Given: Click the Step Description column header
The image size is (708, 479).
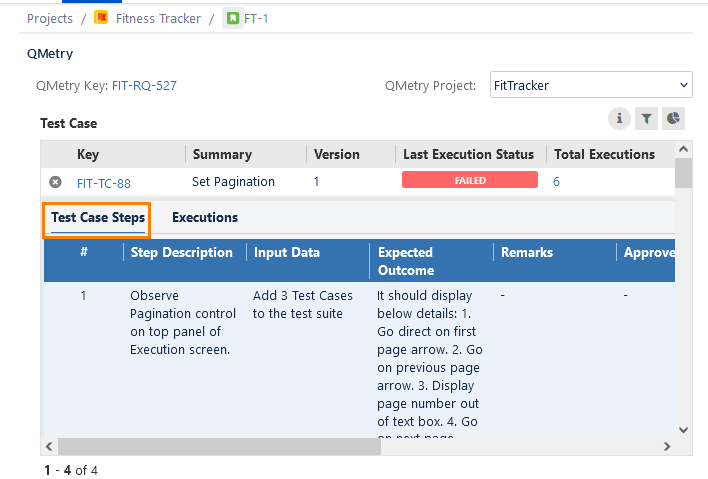Looking at the screenshot, I should point(182,252).
